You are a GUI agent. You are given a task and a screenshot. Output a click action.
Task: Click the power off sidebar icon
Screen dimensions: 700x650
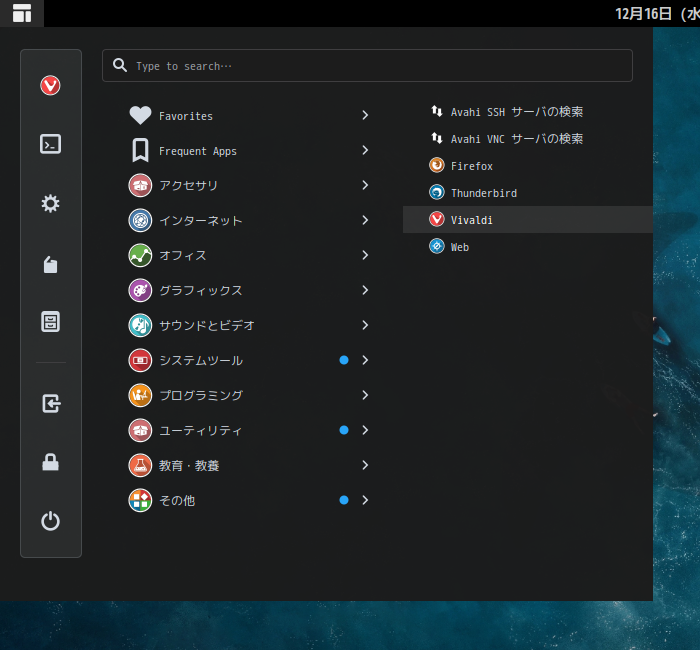click(50, 521)
